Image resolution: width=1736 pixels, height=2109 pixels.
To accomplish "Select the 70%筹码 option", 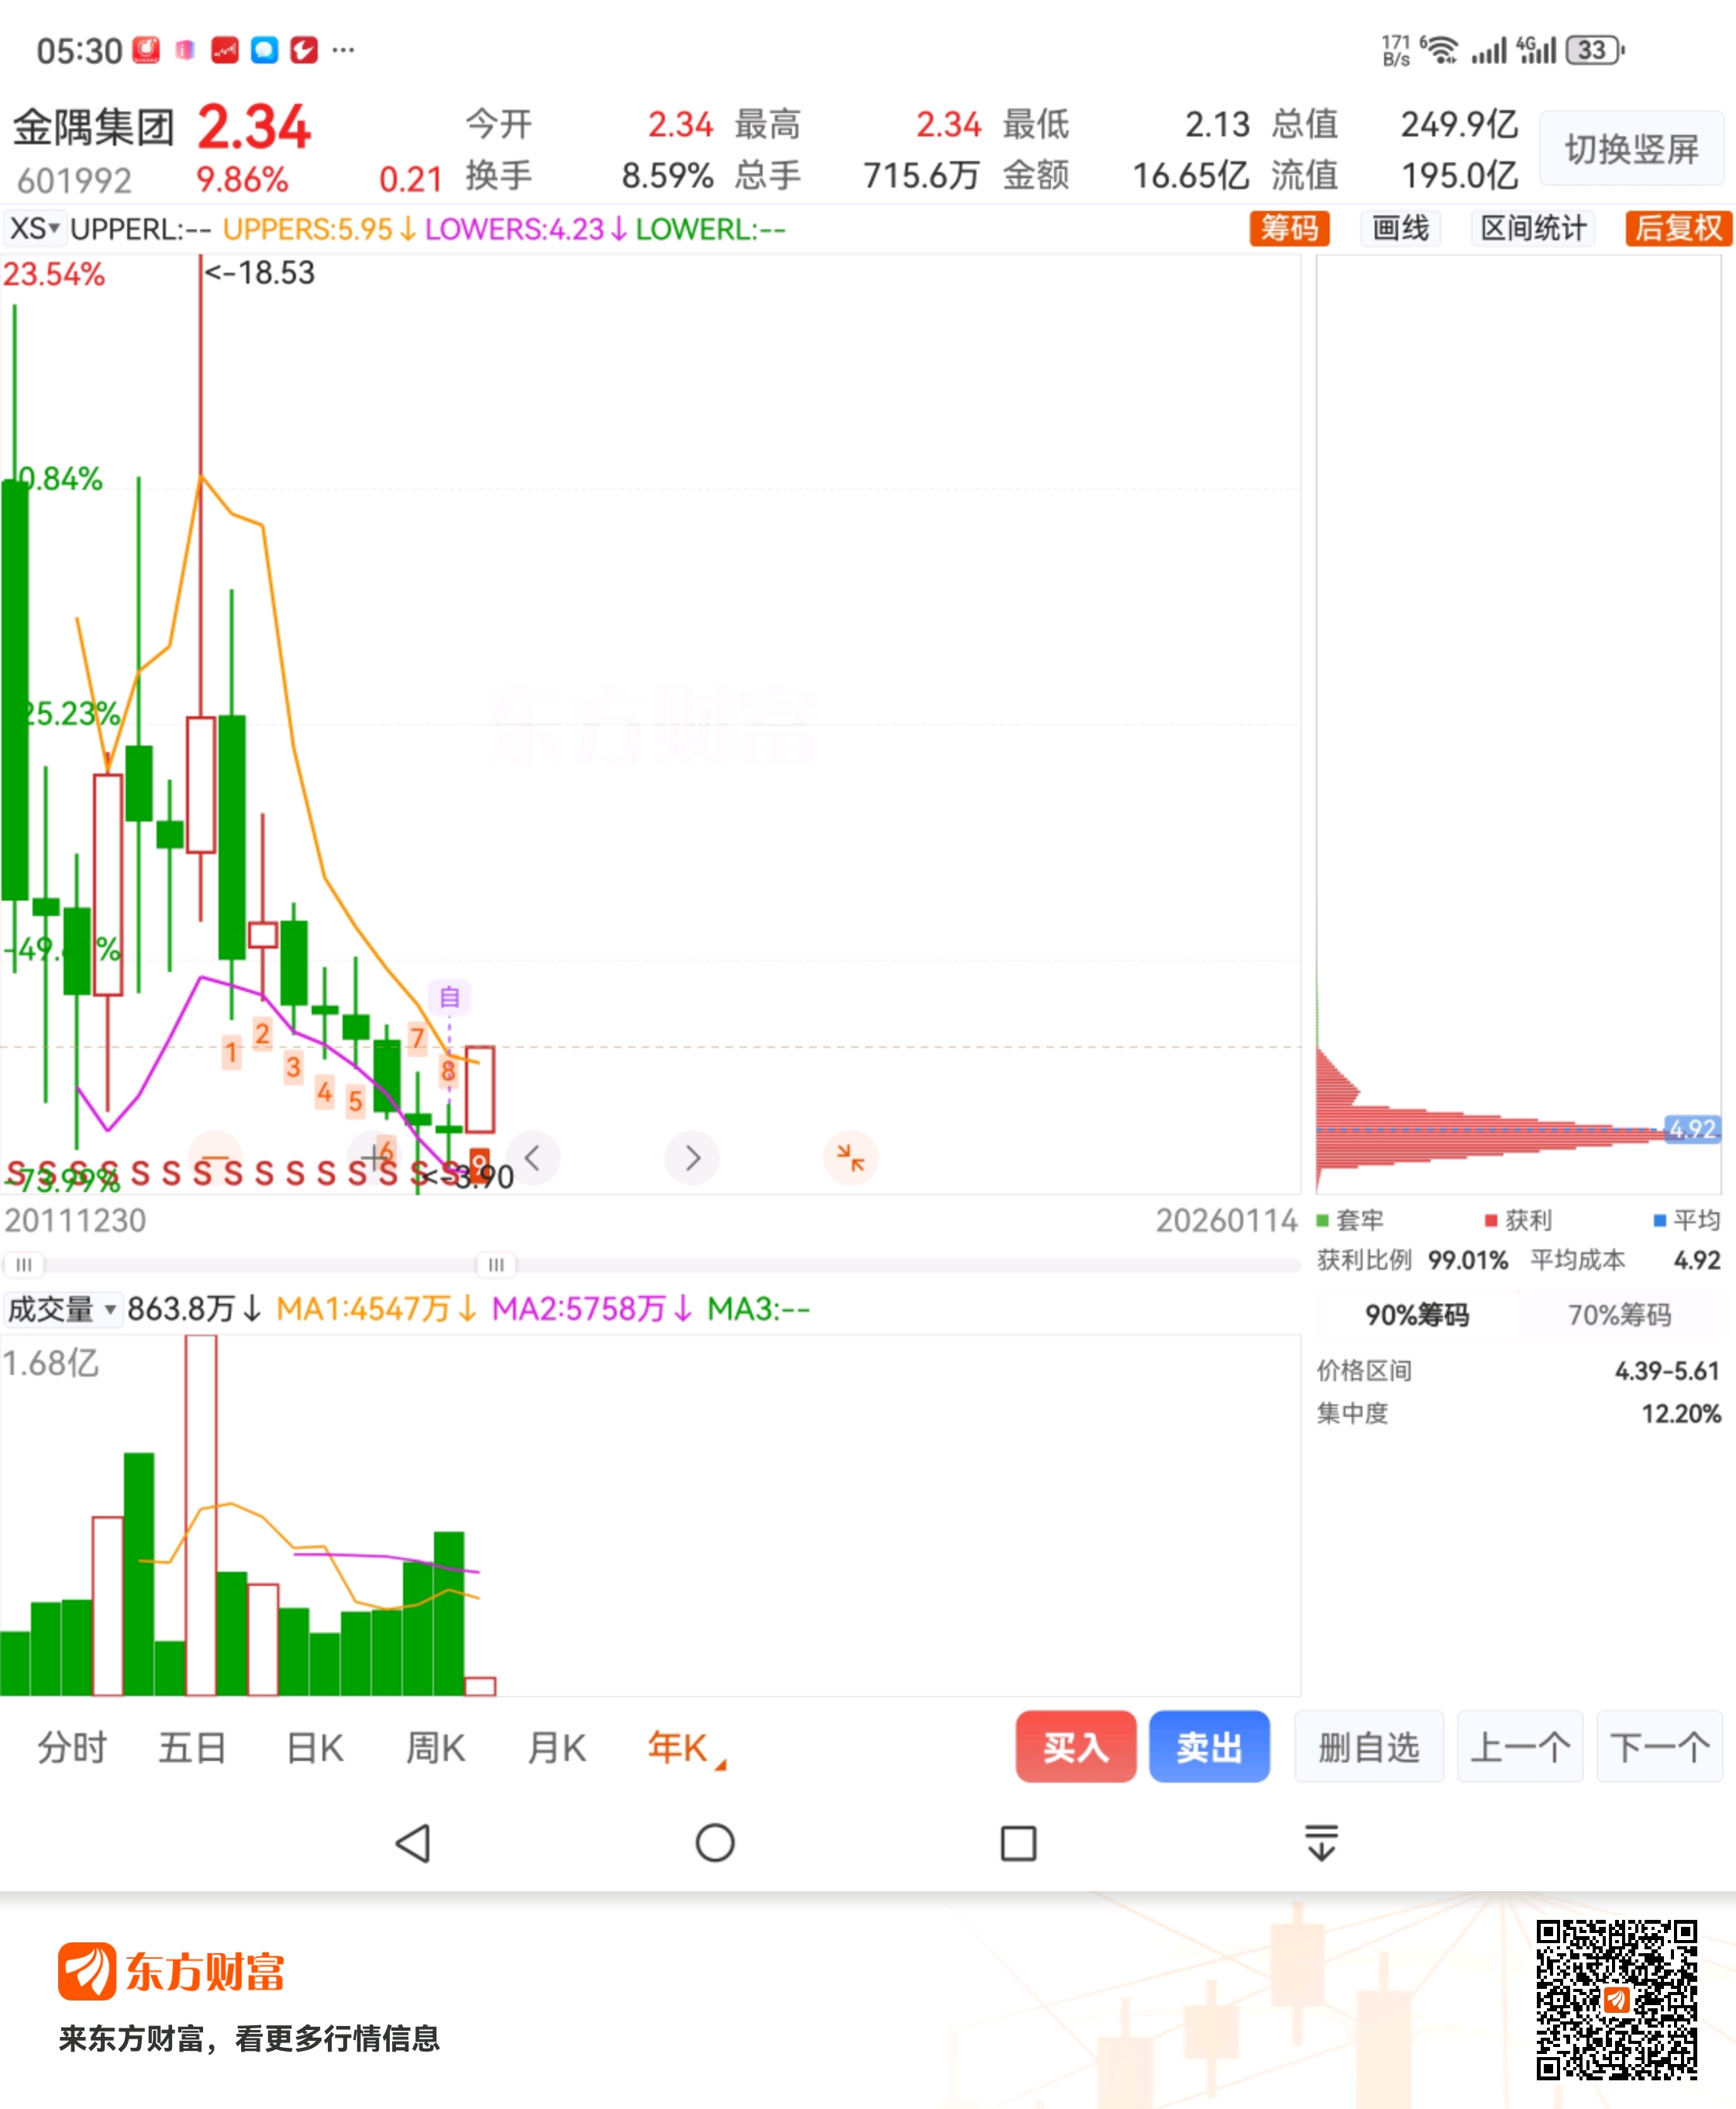I will (x=1618, y=1314).
